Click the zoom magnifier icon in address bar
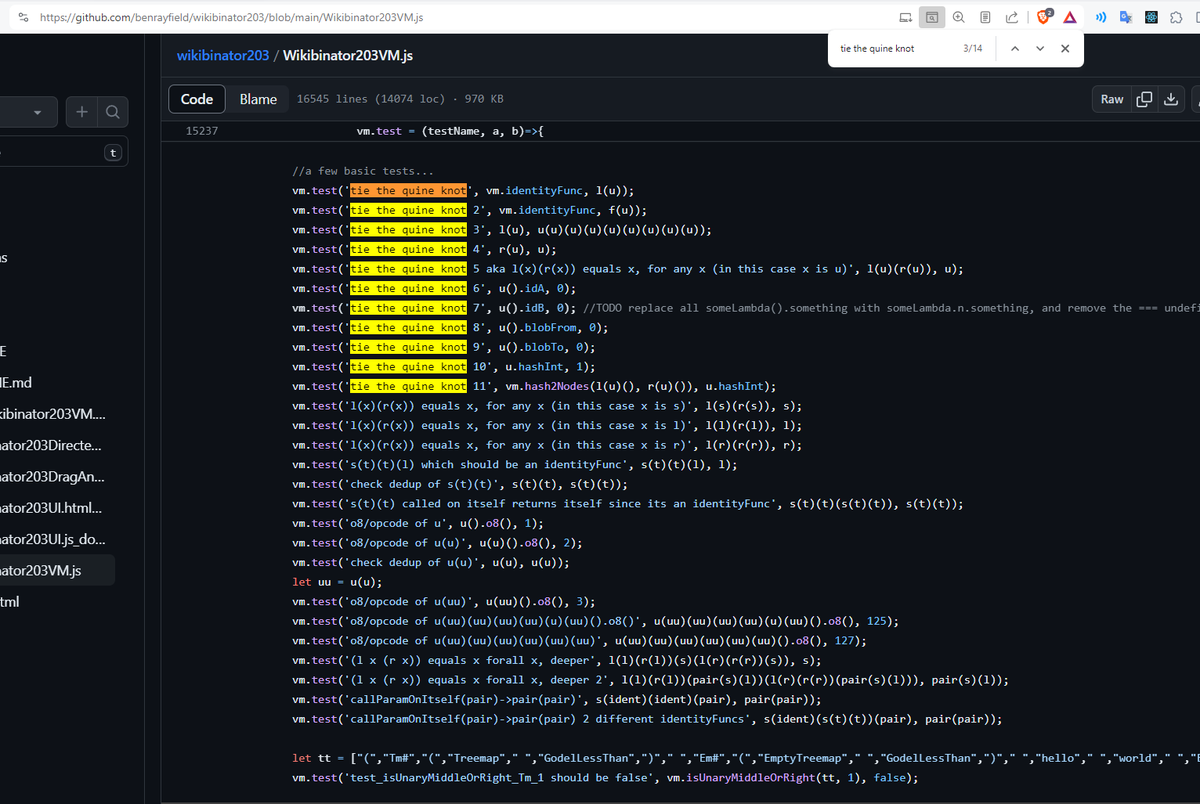1200x804 pixels. [x=959, y=18]
